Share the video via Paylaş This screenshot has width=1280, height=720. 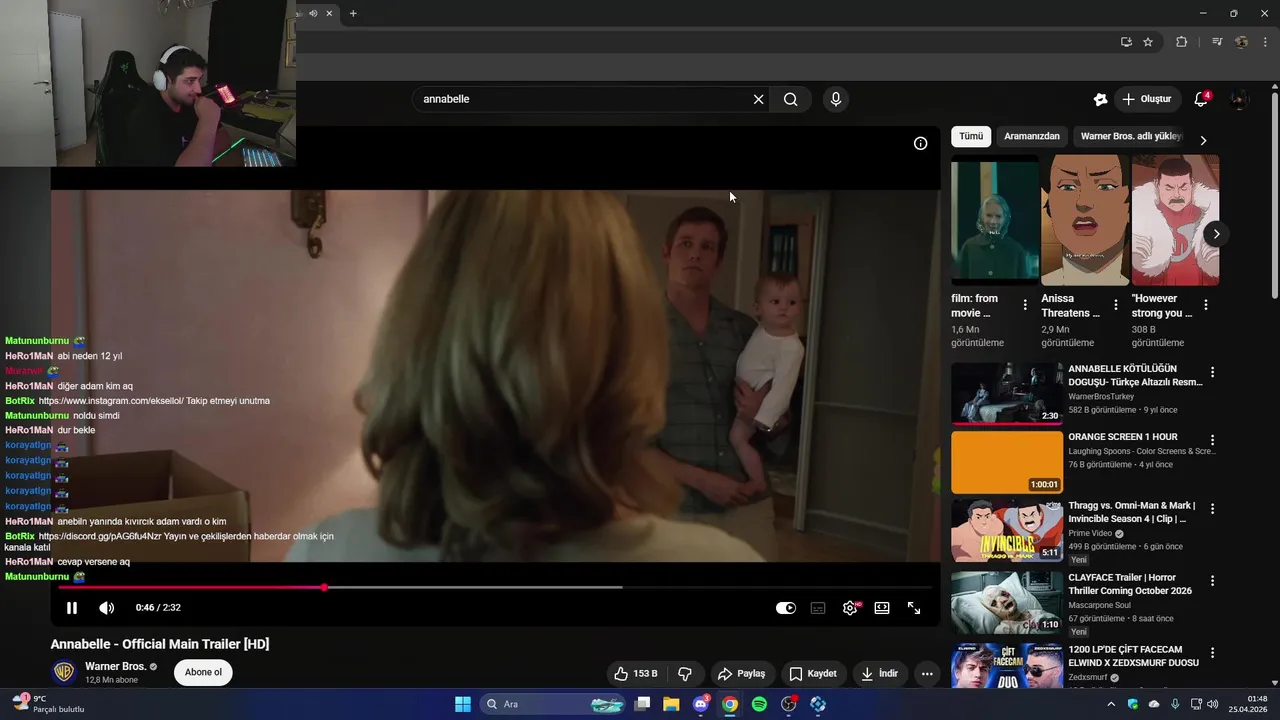(x=741, y=674)
